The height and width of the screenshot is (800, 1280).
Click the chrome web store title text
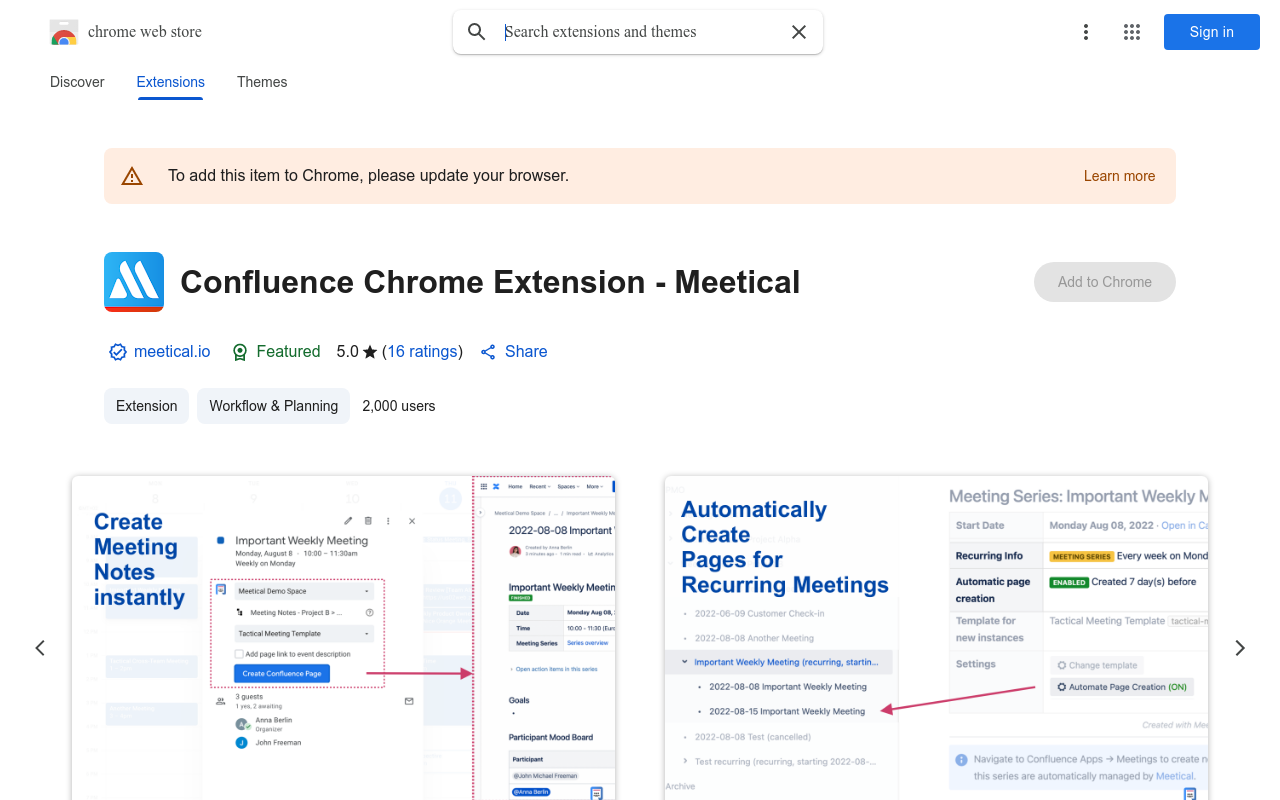point(145,32)
